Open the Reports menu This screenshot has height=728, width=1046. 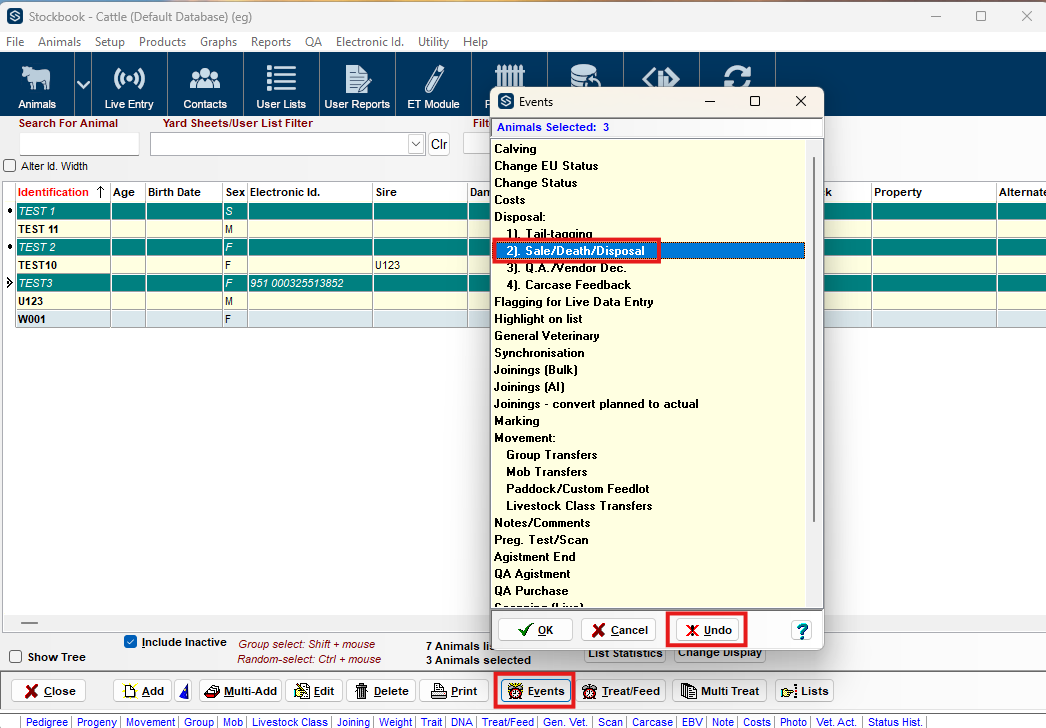click(x=270, y=42)
